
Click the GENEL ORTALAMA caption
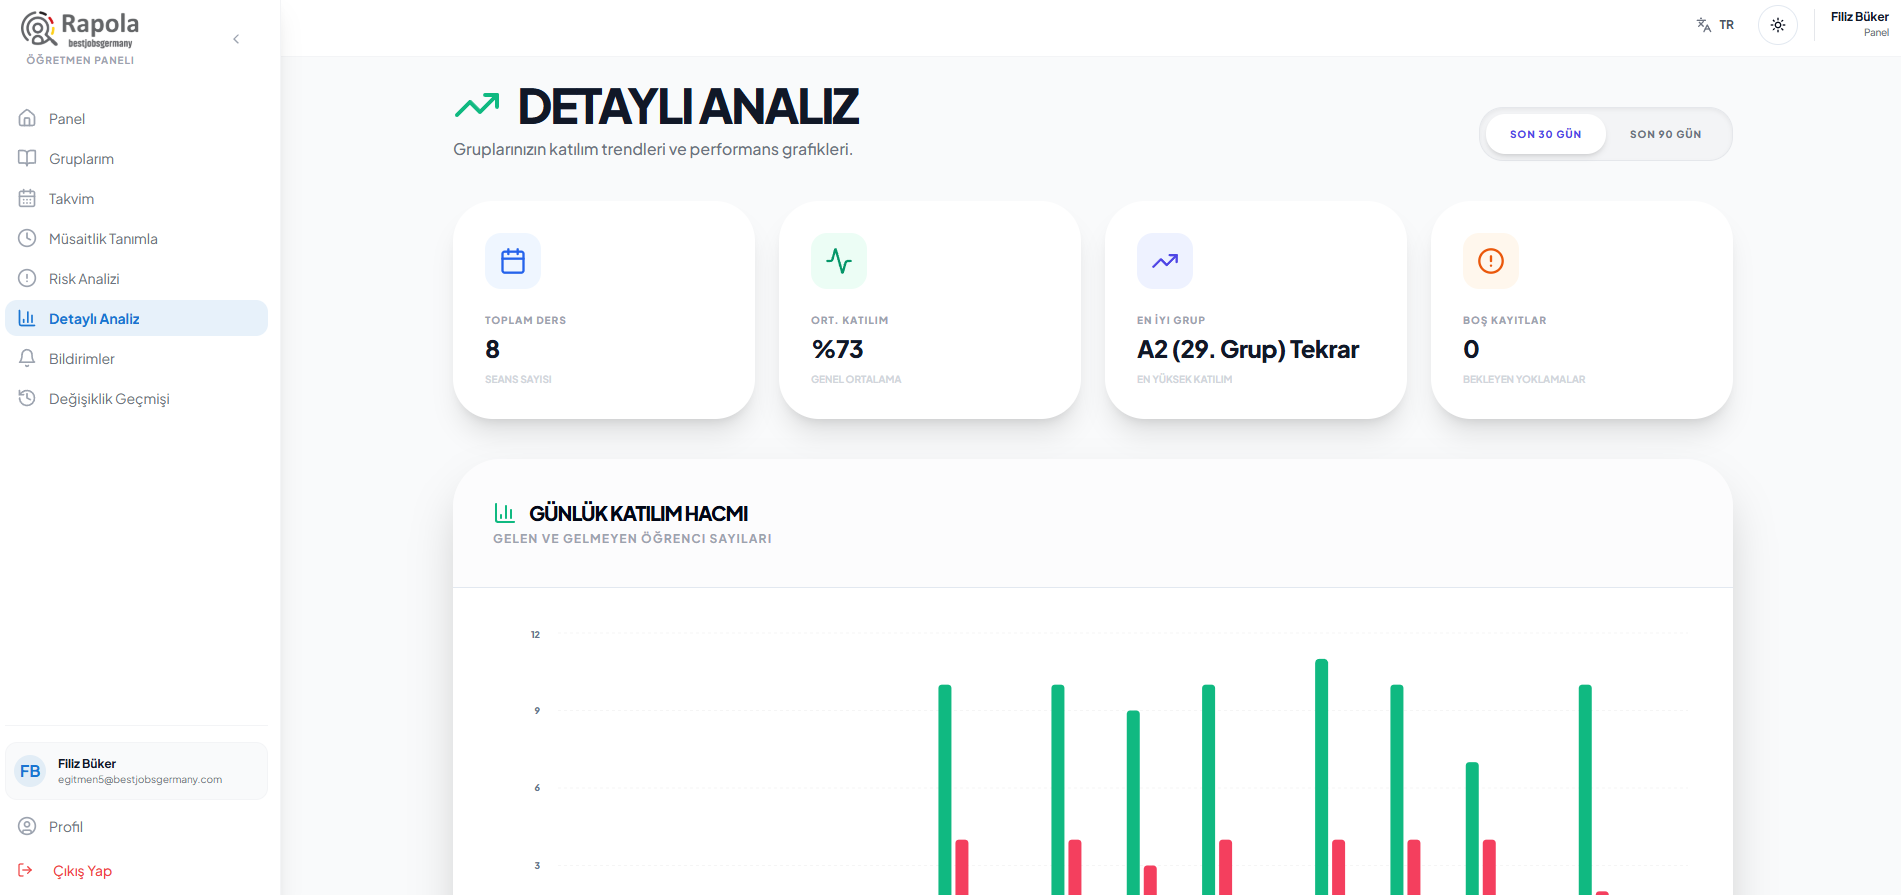pyautogui.click(x=856, y=379)
